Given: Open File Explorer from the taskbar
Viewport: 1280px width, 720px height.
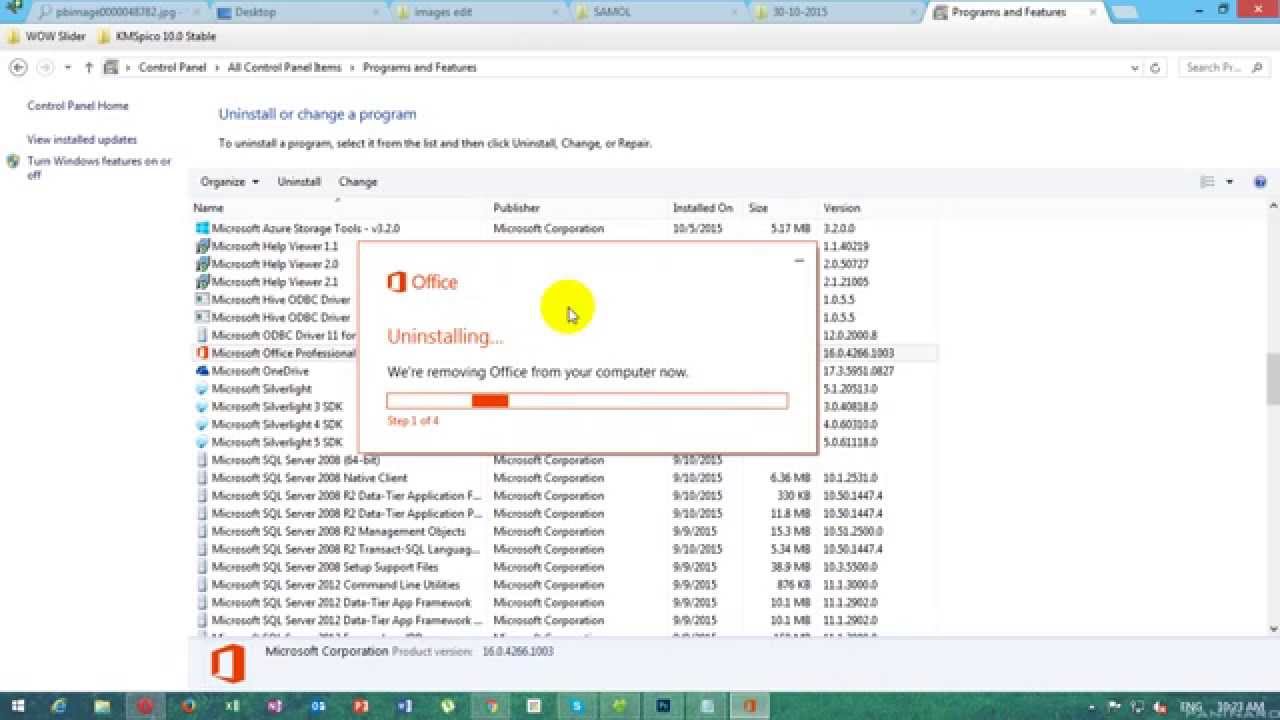Looking at the screenshot, I should [x=102, y=706].
